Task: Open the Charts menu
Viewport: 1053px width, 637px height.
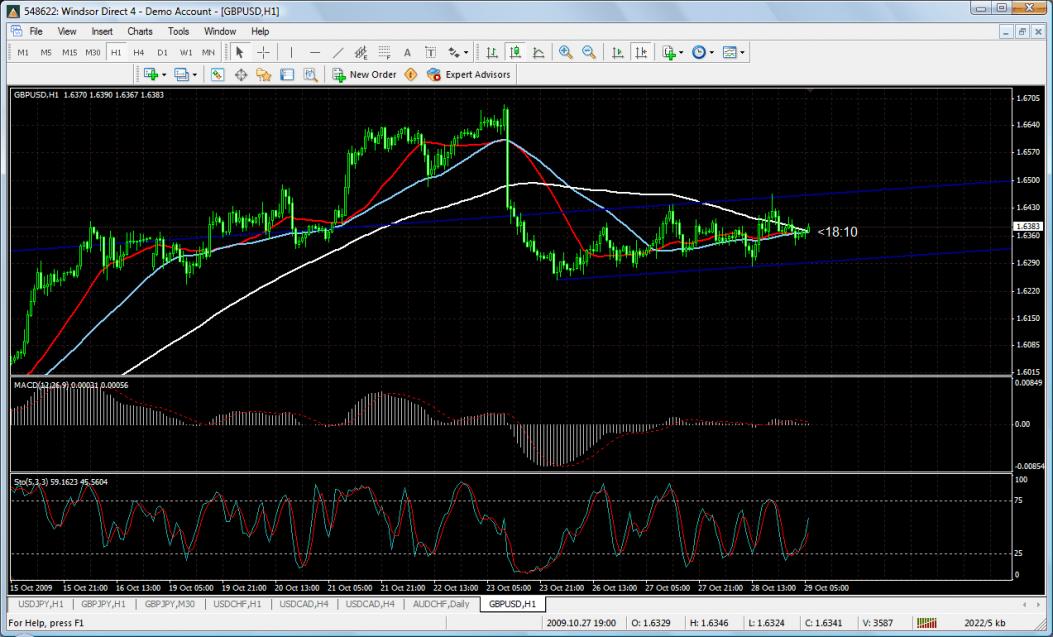Action: click(140, 31)
